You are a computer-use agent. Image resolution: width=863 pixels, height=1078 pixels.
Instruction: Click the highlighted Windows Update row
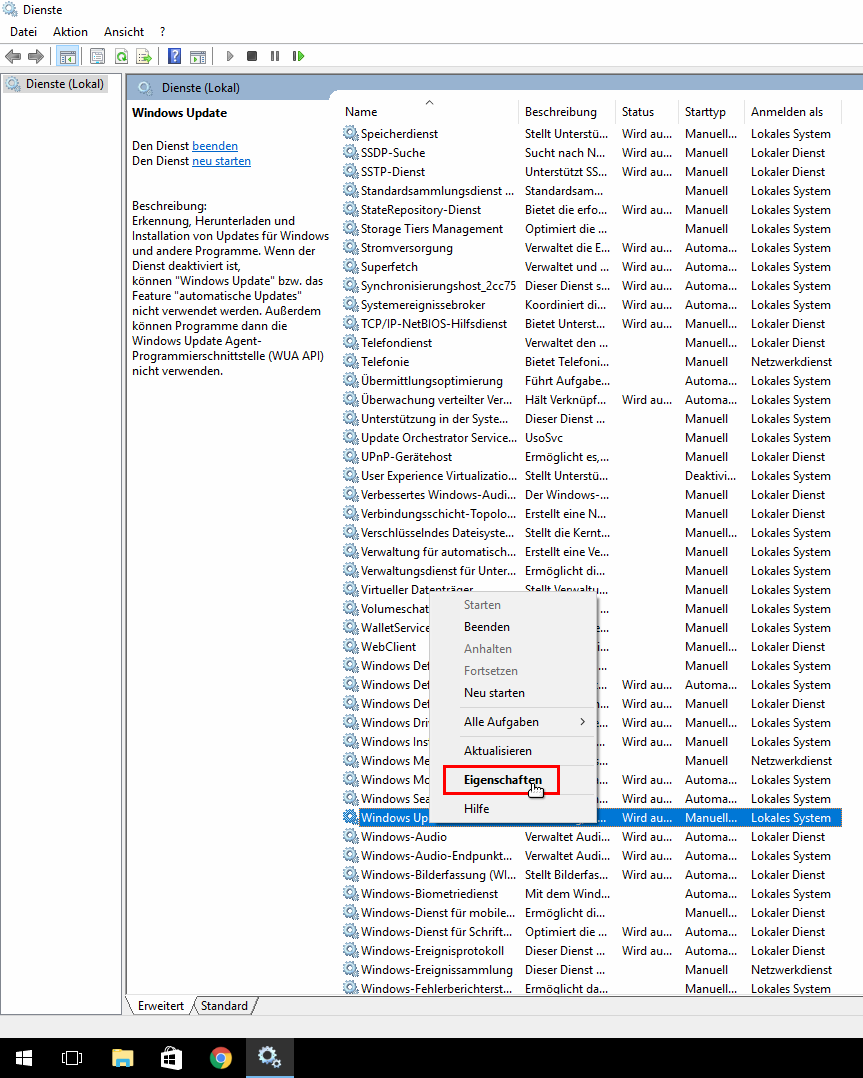point(591,817)
